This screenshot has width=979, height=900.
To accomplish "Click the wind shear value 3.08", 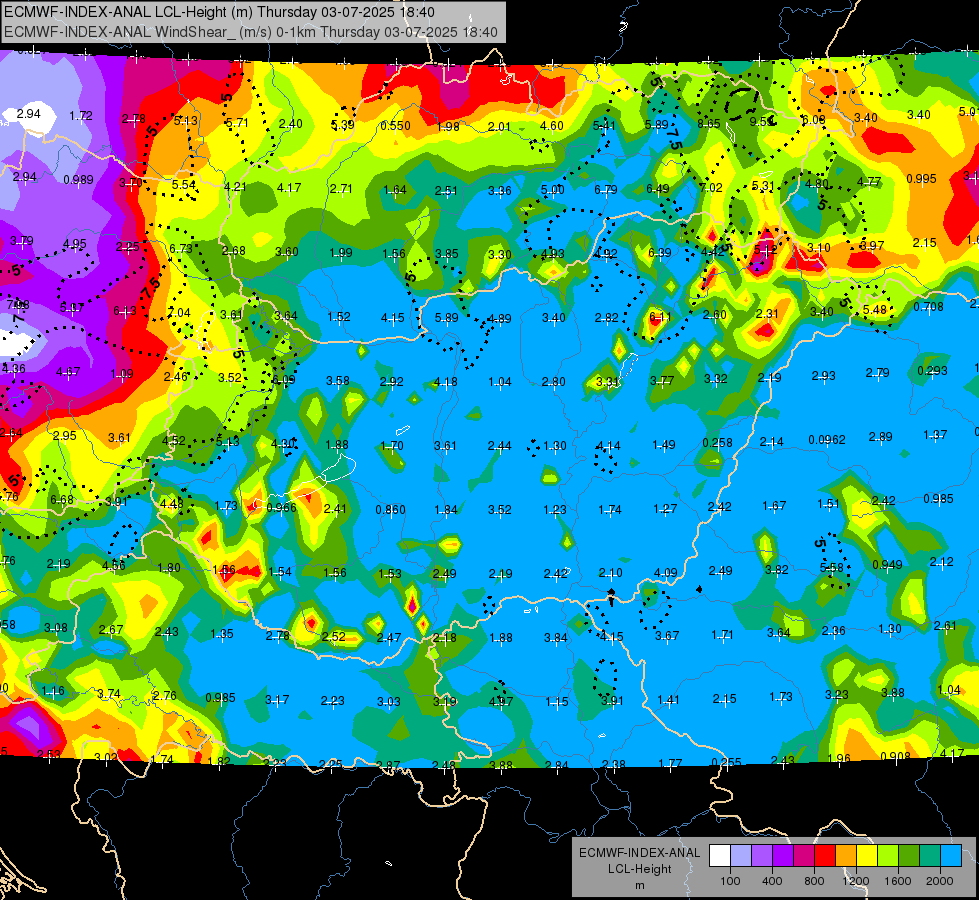I will click(56, 627).
